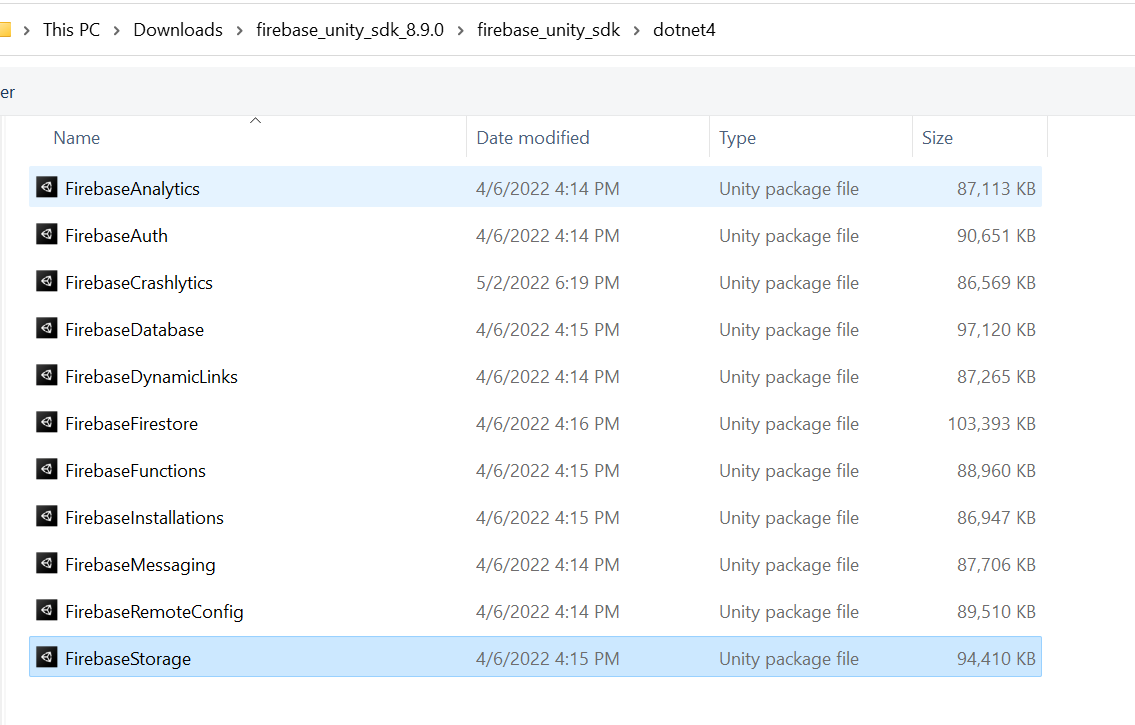The image size is (1135, 725).
Task: Click Type cell in FirebaseMessaging row
Action: tap(789, 565)
